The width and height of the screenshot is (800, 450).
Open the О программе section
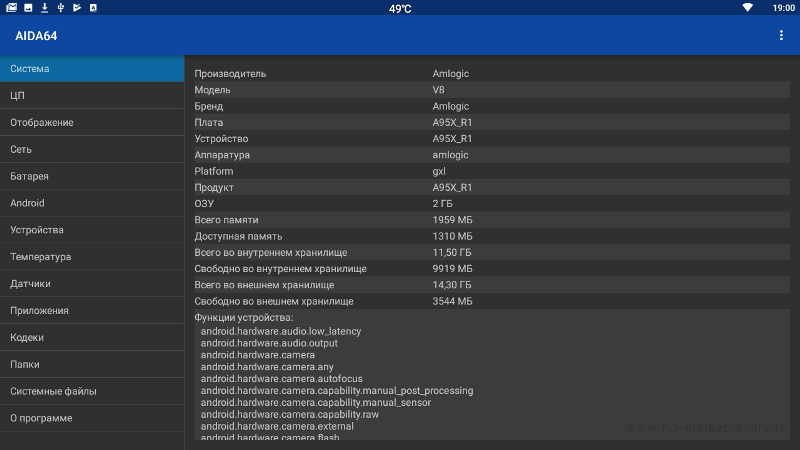tap(92, 418)
